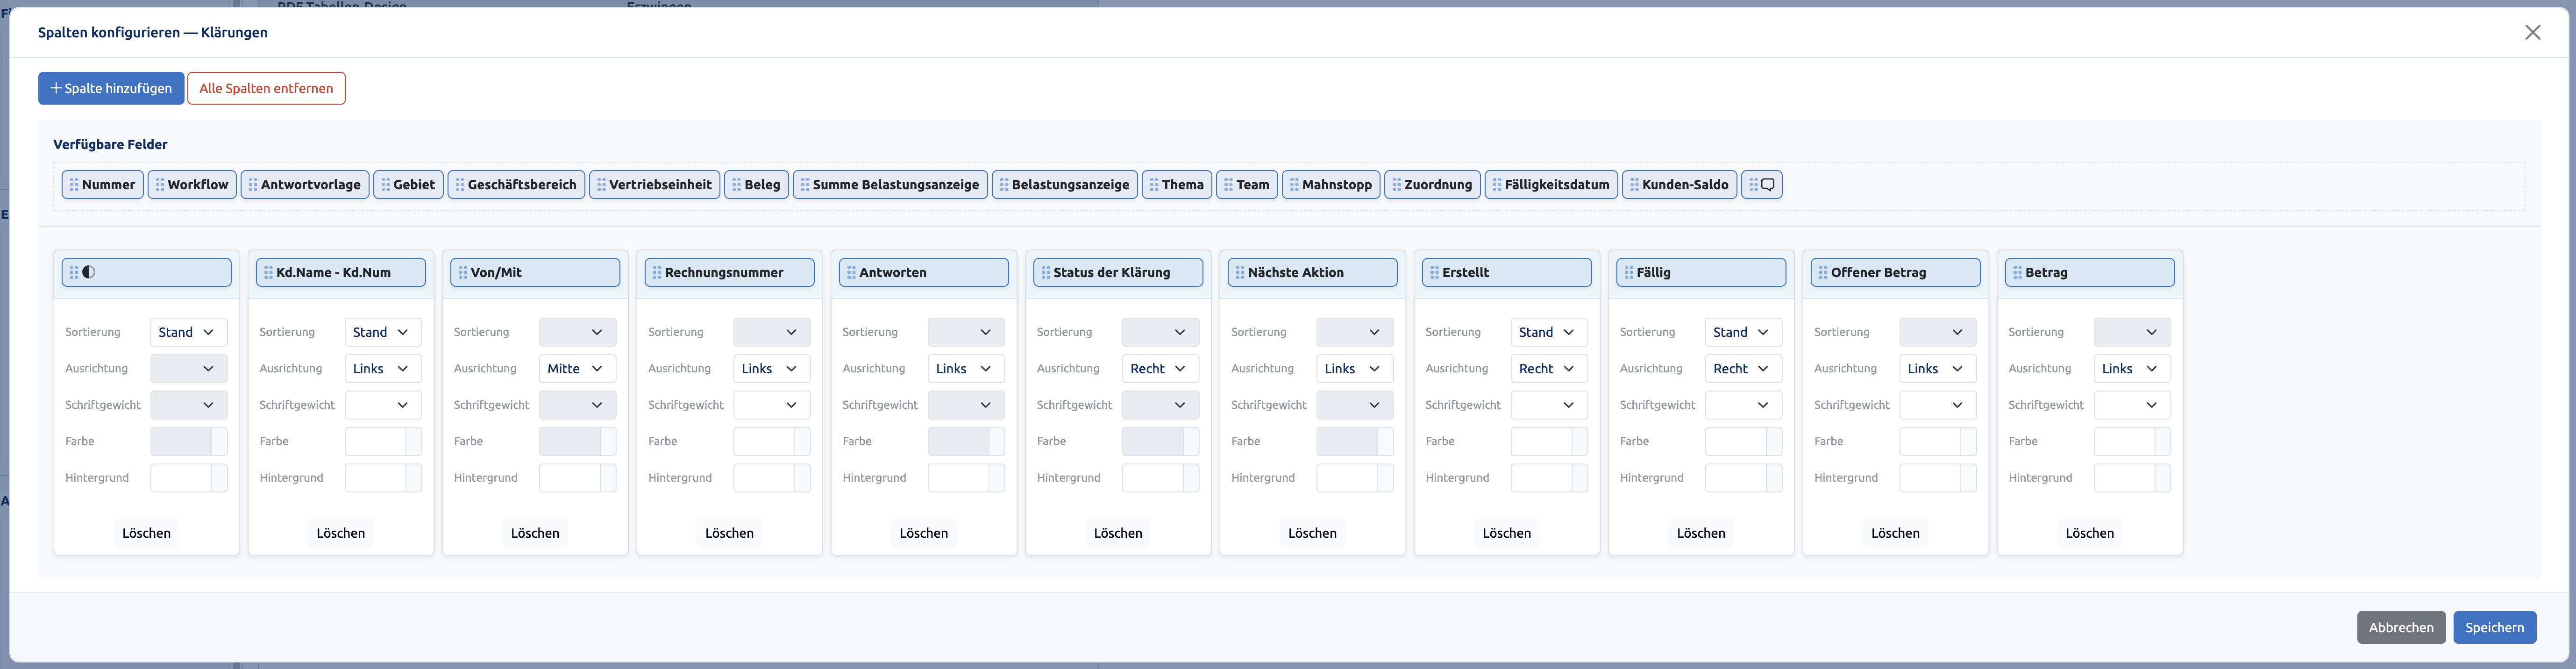The height and width of the screenshot is (669, 2576).
Task: Expand Schriftgewicht dropdown in Rechnungsnummer column
Action: click(x=772, y=405)
